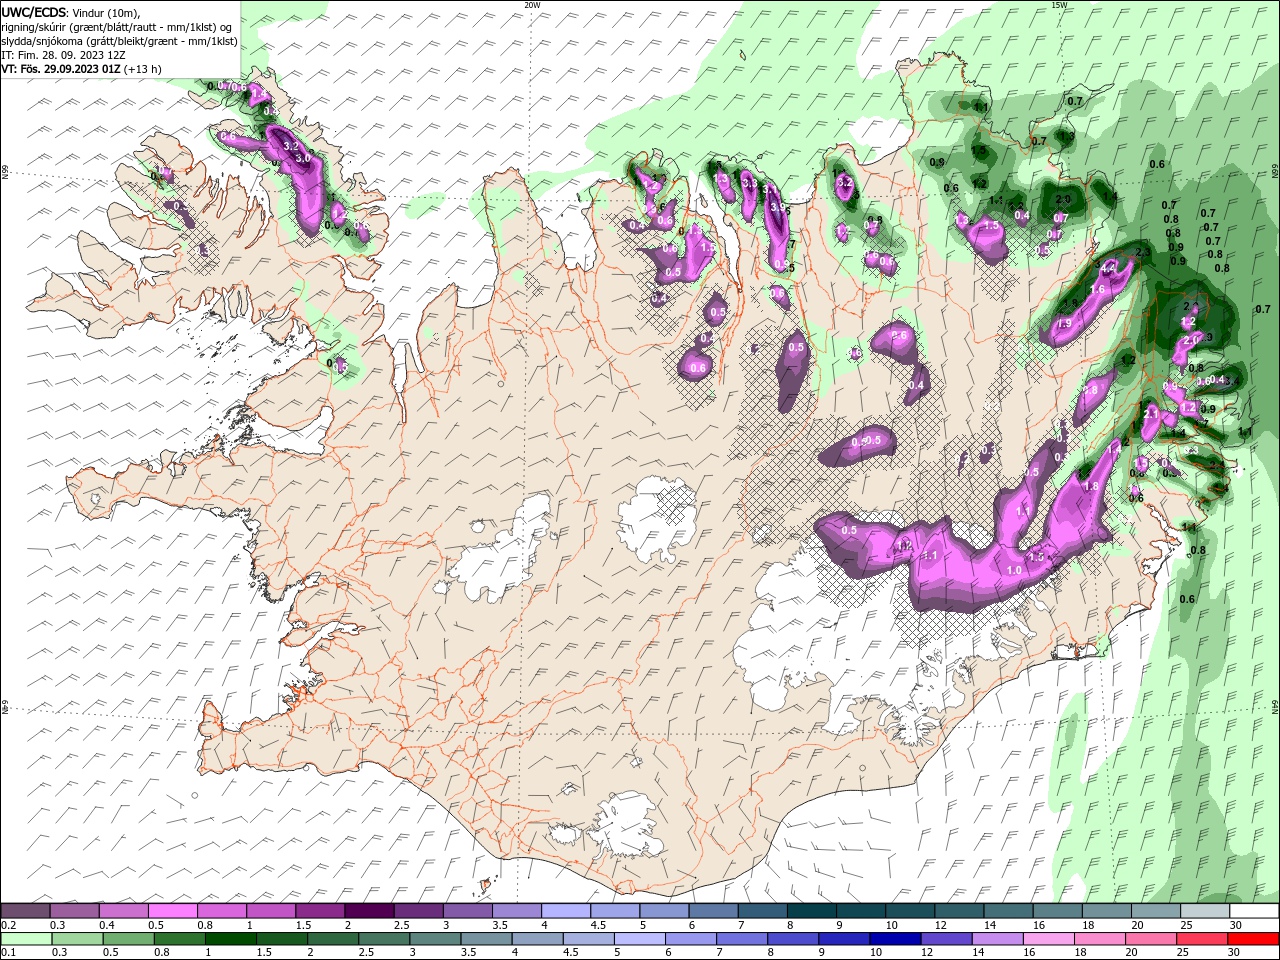This screenshot has width=1280, height=960.
Task: Click the '20W' longitude label at the map top
Action: tap(532, 5)
